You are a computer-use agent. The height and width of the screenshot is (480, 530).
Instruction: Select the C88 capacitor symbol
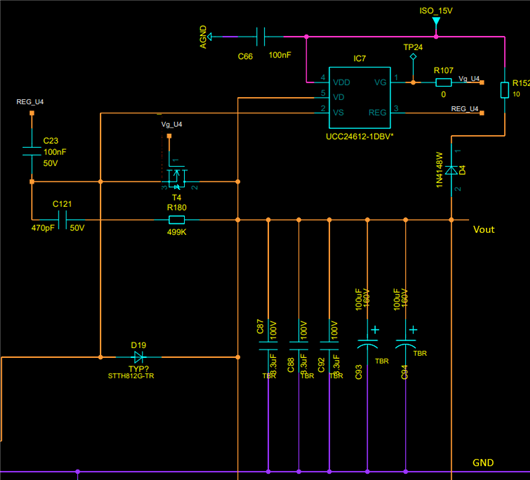[298, 345]
